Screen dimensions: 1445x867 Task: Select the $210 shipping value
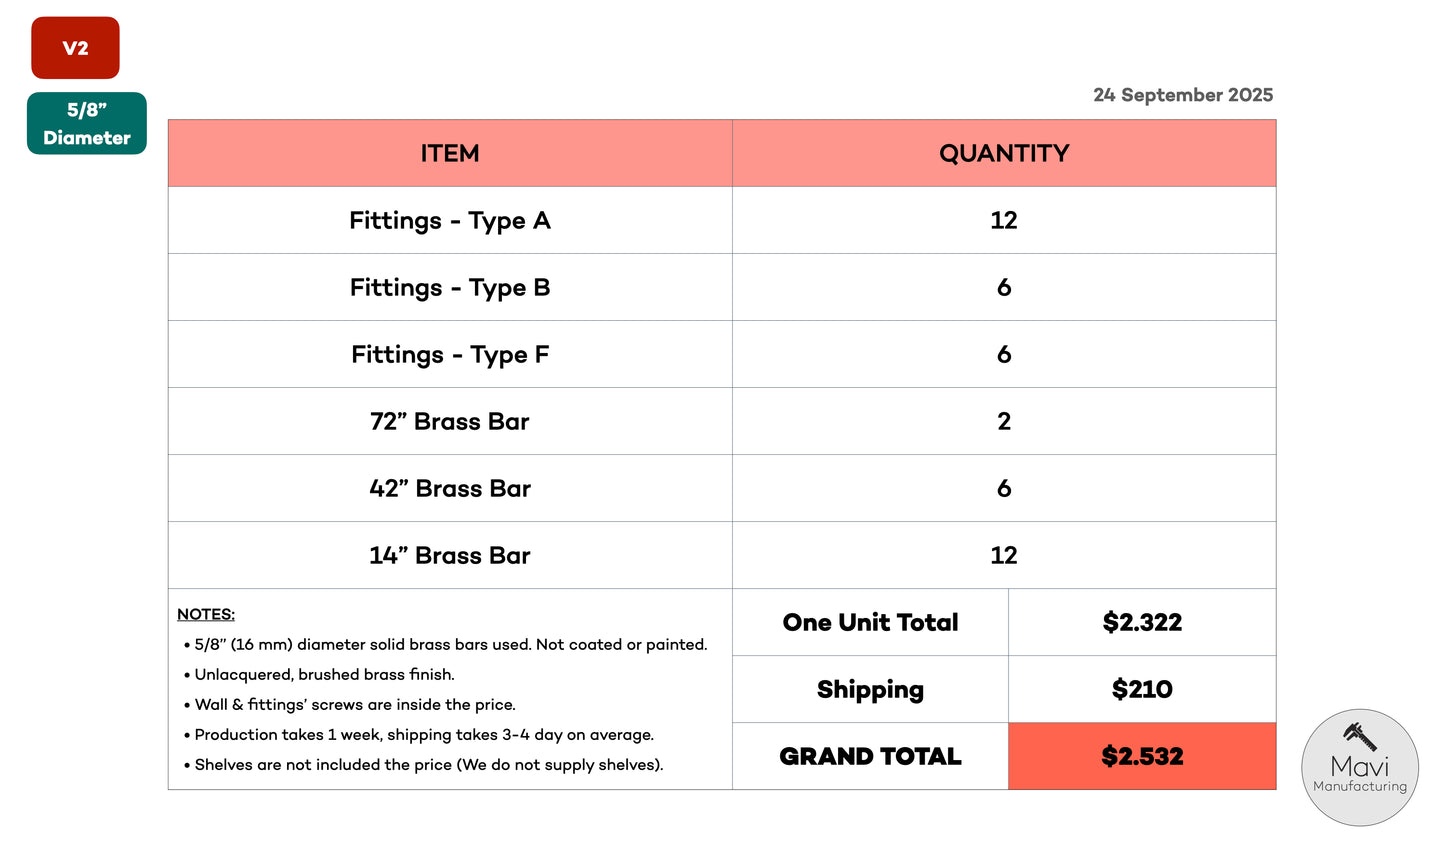(x=1142, y=689)
